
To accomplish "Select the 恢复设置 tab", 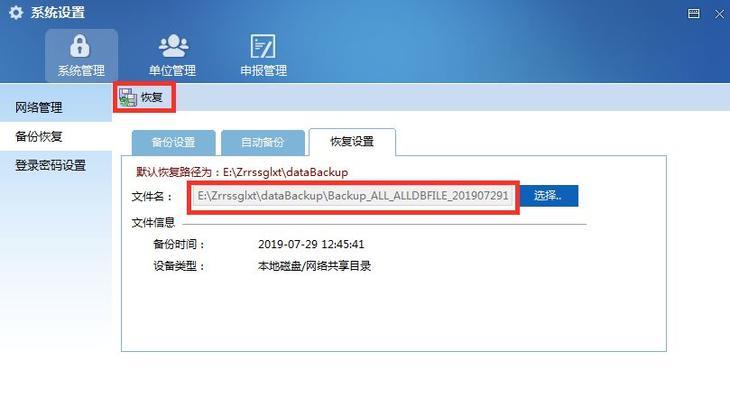I will point(352,142).
